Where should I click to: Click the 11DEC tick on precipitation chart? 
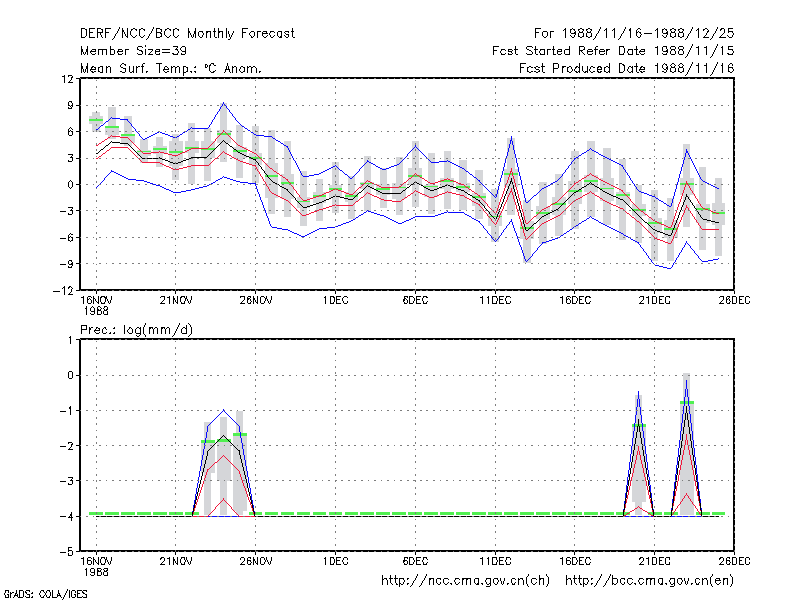495,562
